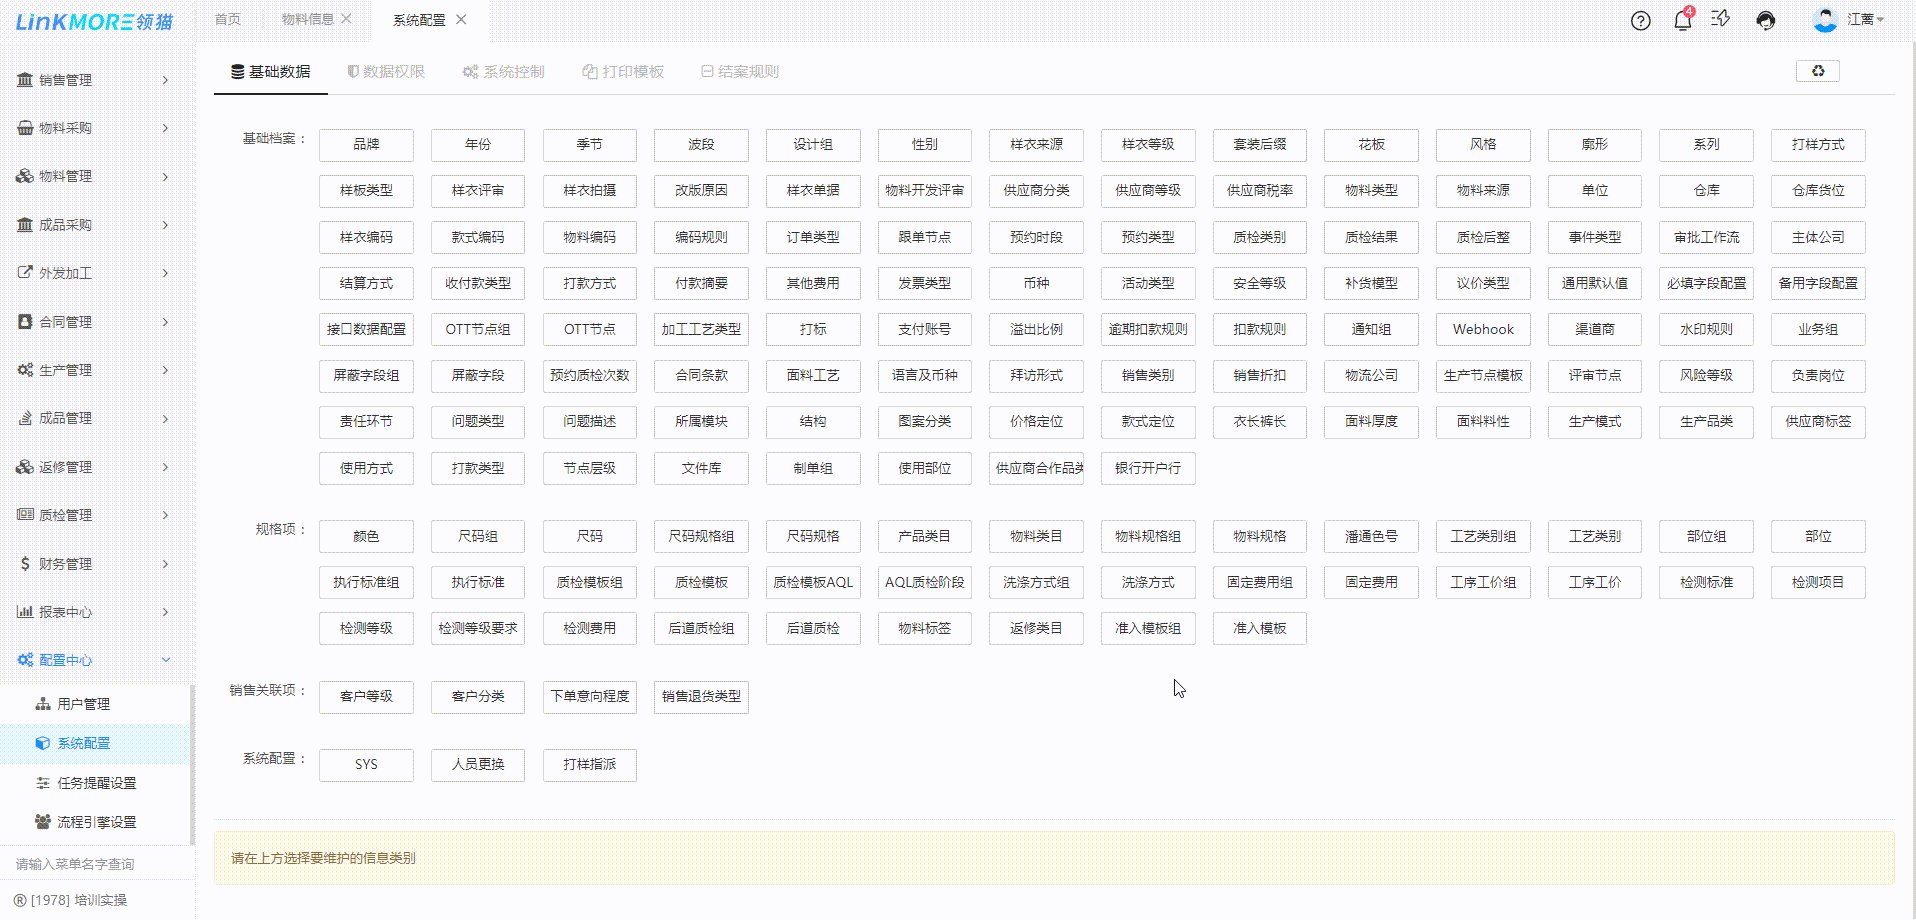This screenshot has height=920, width=1916.
Task: Click the Webhook button
Action: tap(1483, 330)
